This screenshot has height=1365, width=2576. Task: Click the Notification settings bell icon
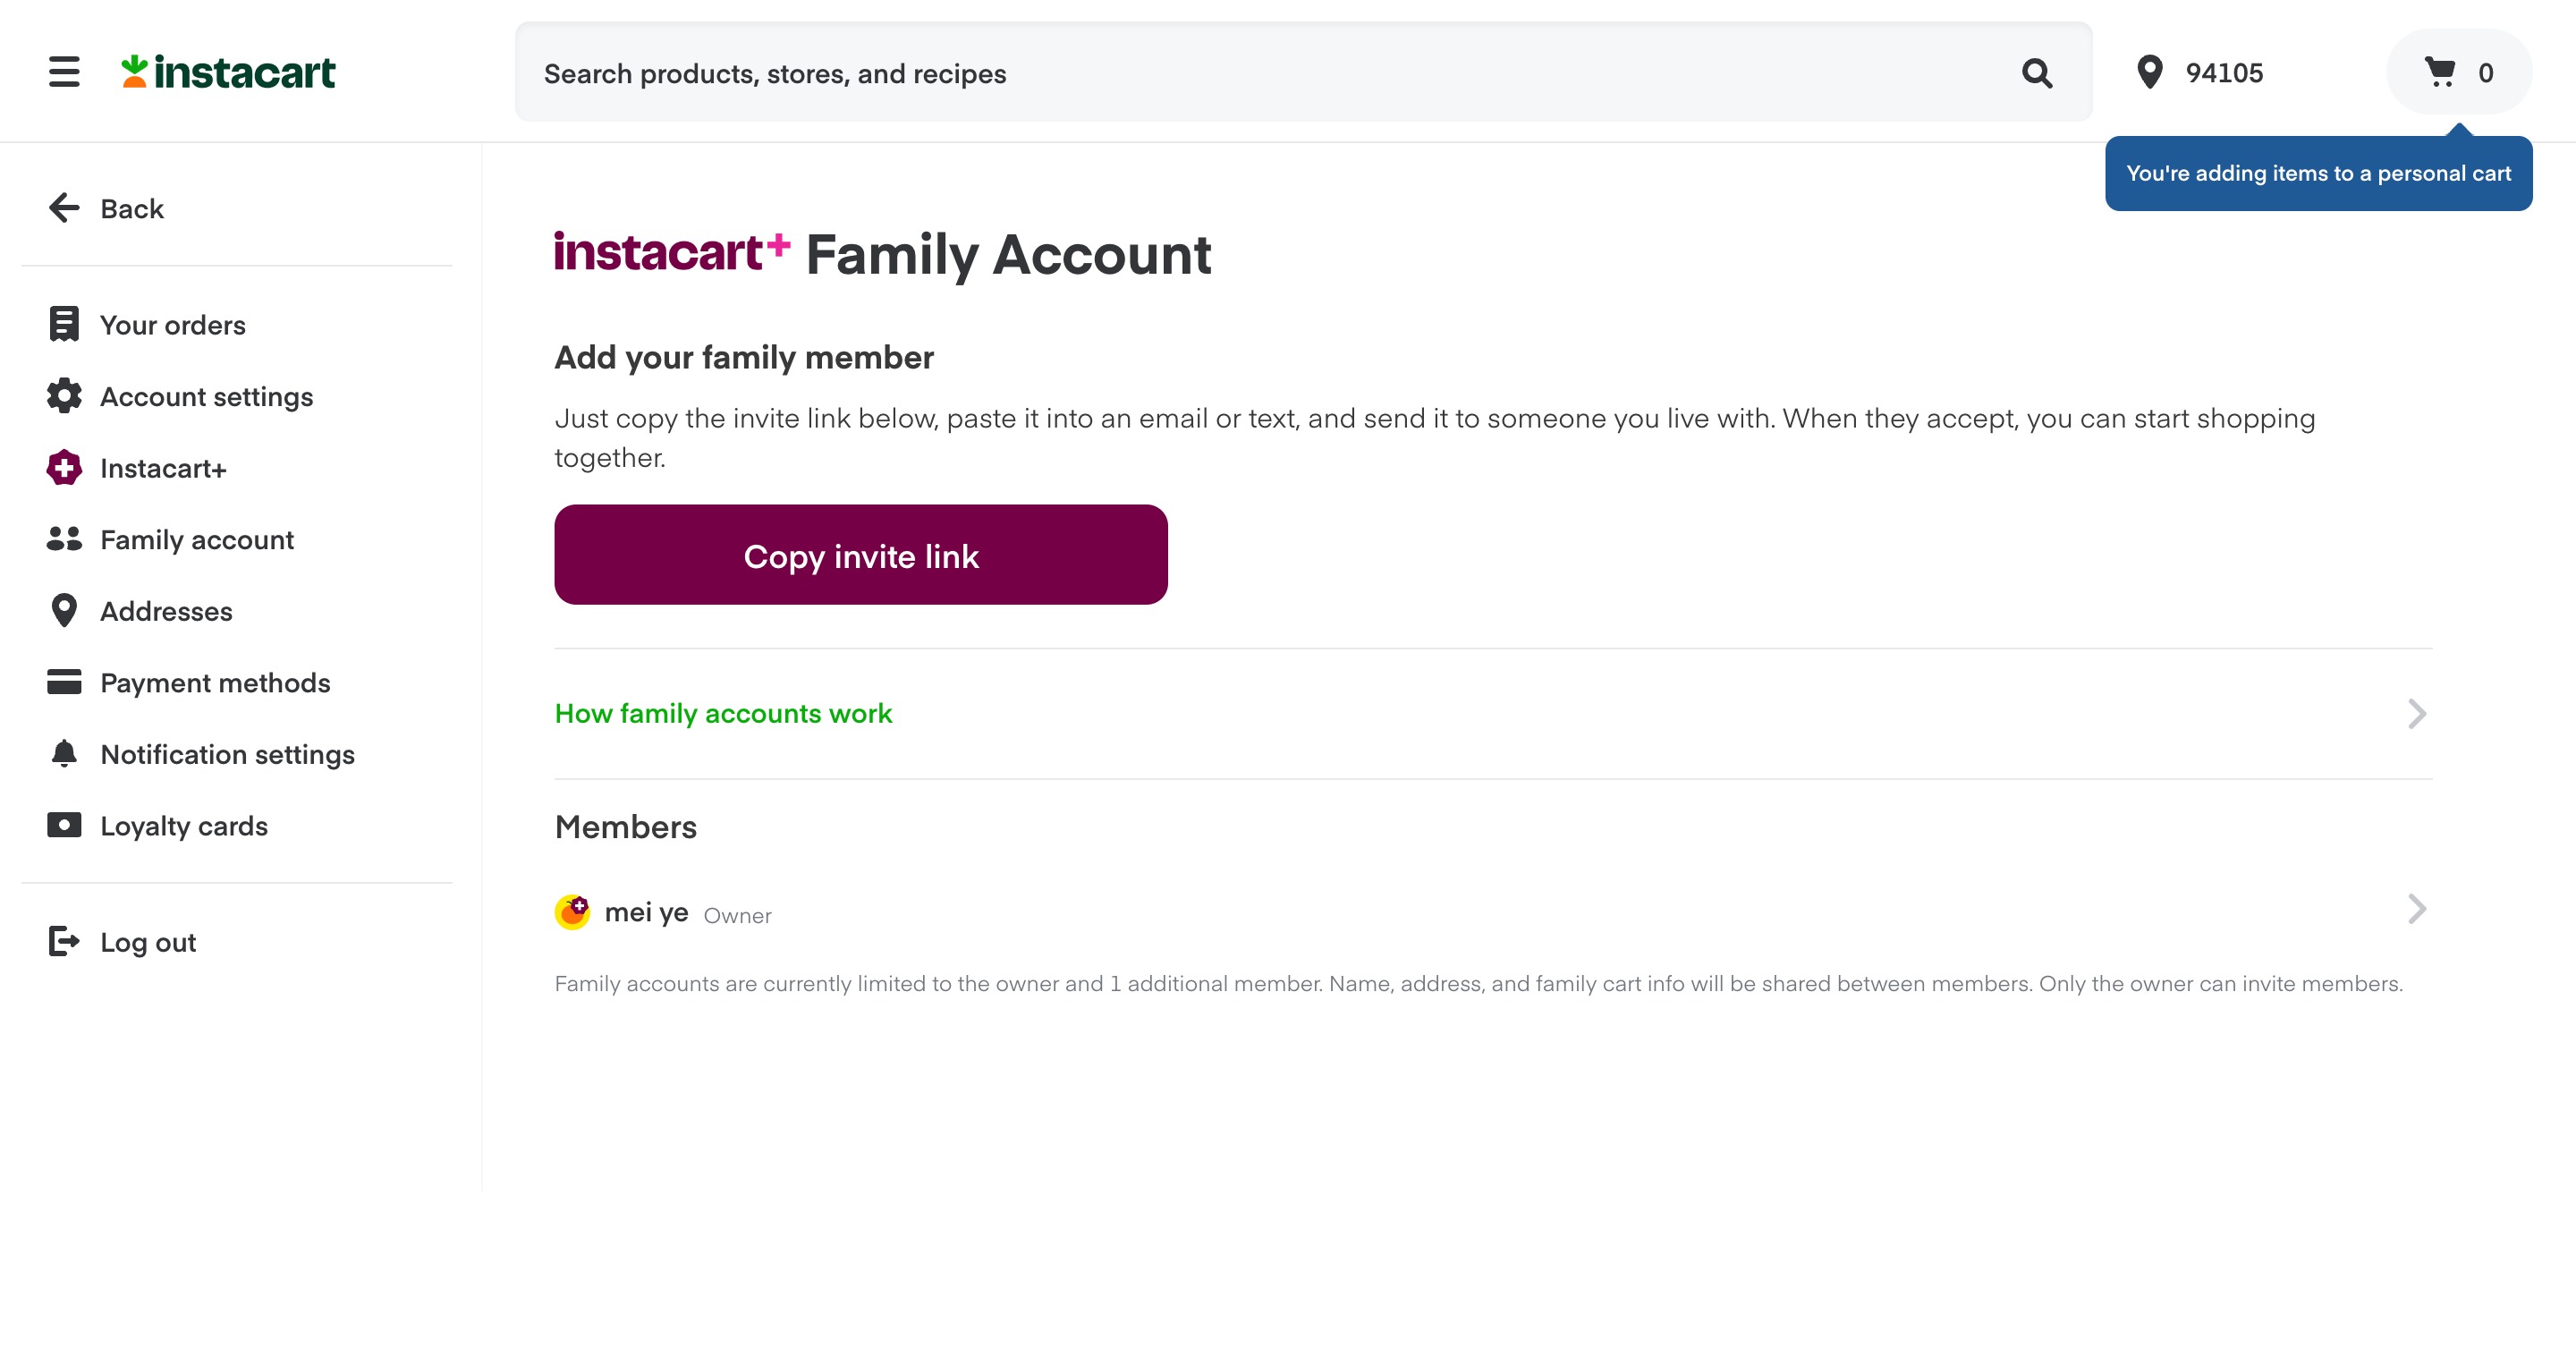click(64, 753)
